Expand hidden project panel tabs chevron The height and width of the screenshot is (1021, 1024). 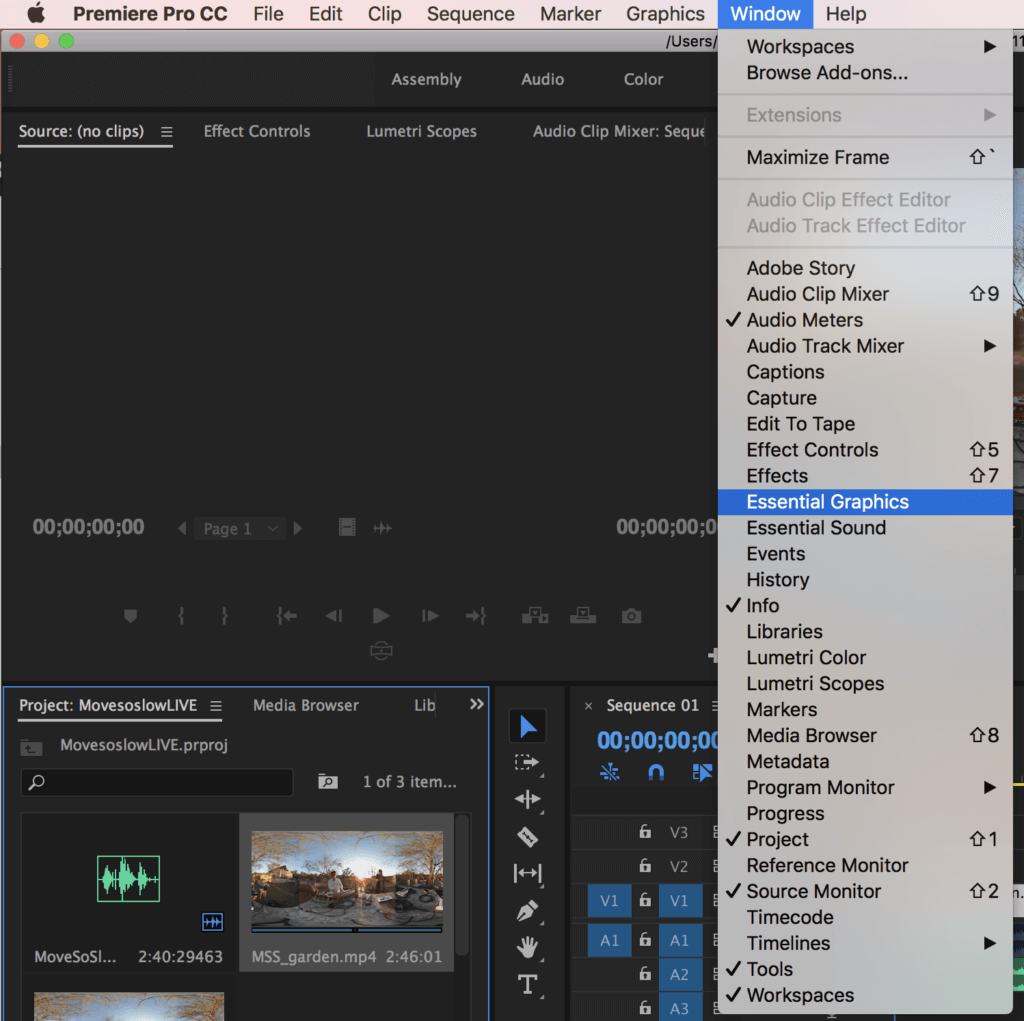[x=477, y=704]
